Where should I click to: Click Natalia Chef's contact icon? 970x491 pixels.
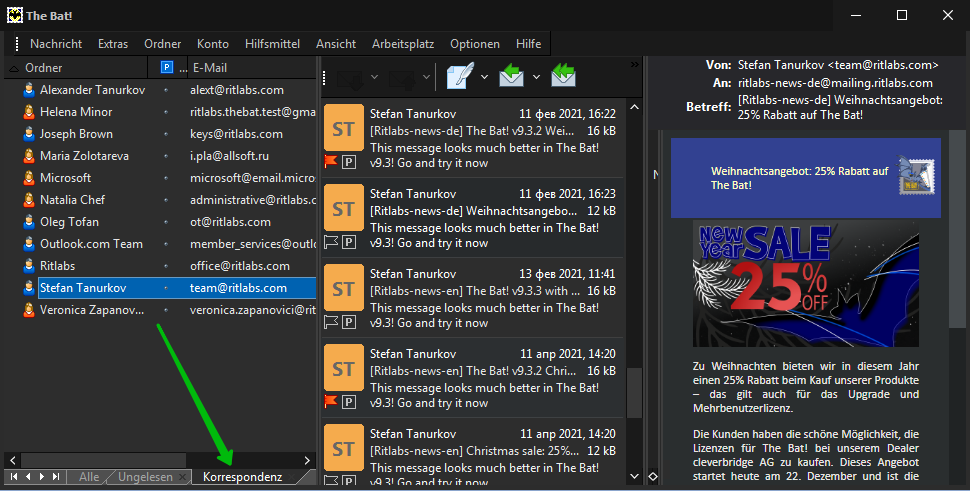pos(28,200)
